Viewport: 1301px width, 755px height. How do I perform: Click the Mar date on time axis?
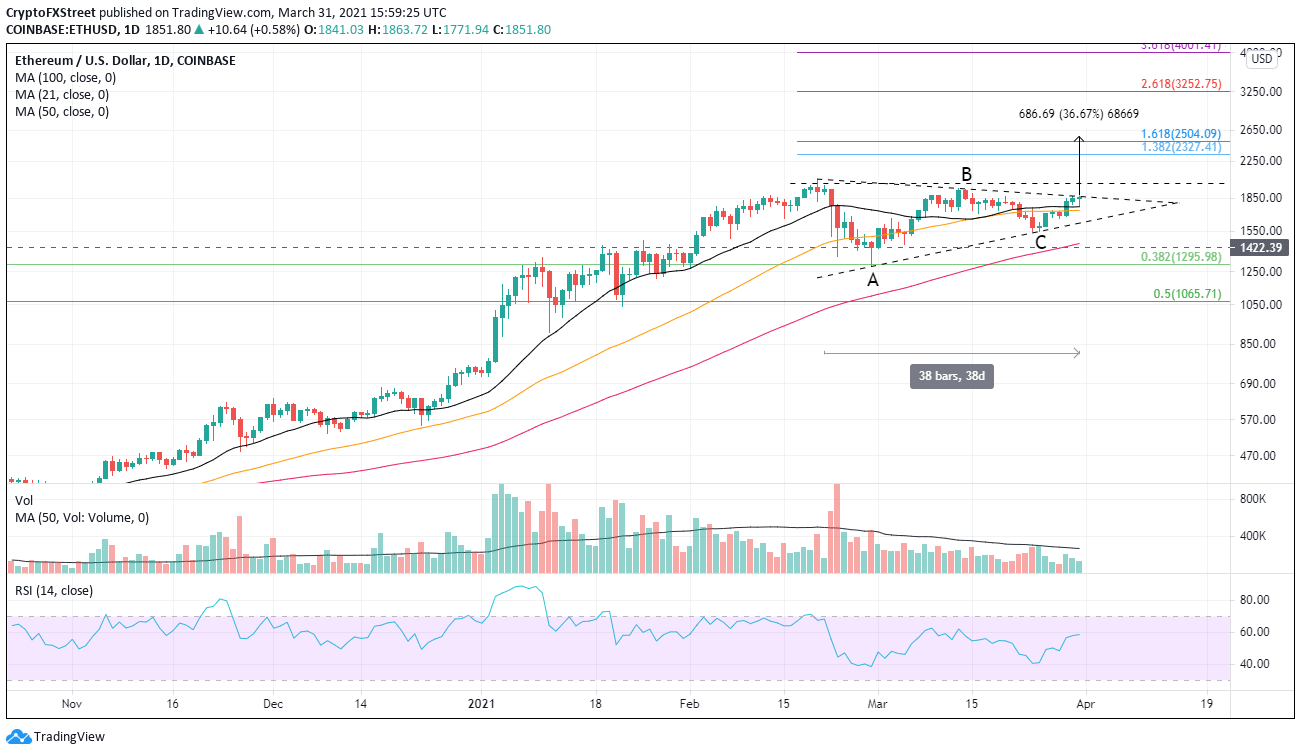click(876, 704)
